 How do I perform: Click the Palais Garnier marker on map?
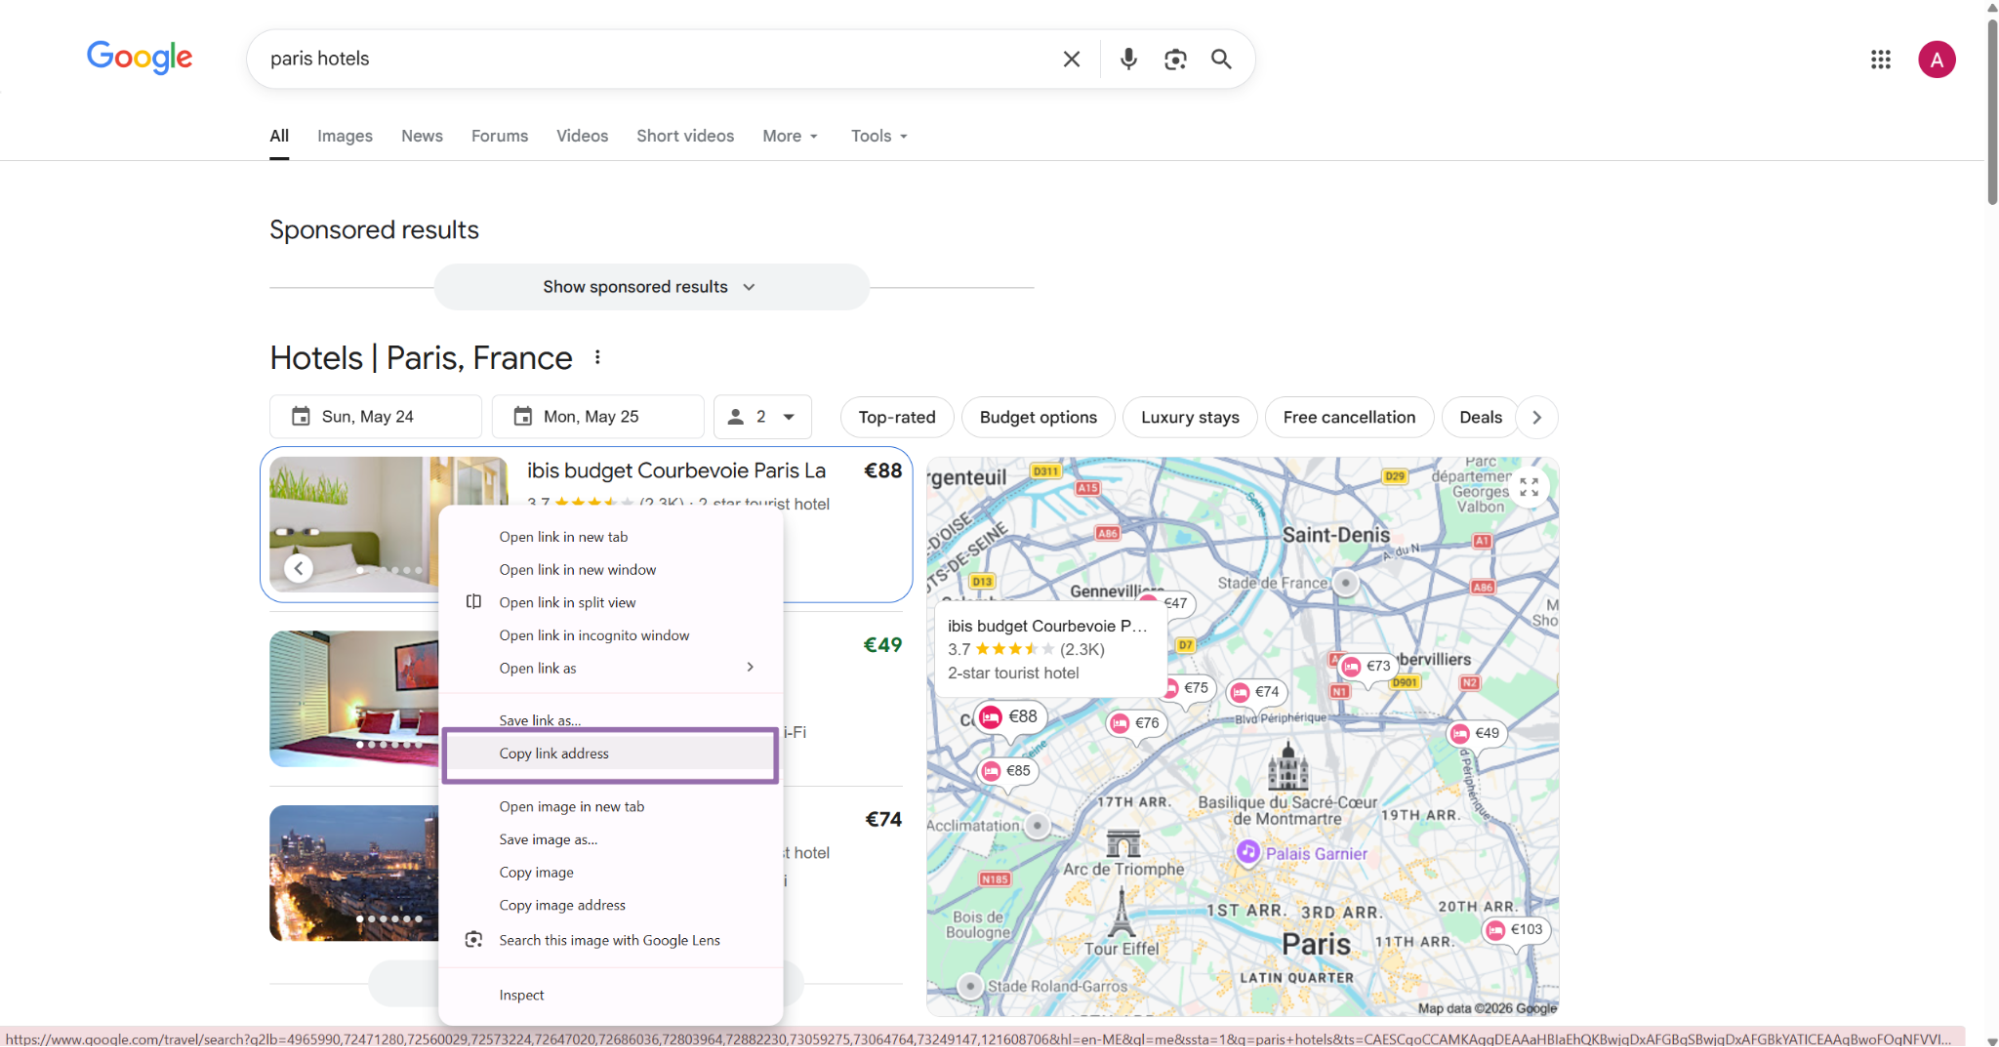pos(1247,852)
